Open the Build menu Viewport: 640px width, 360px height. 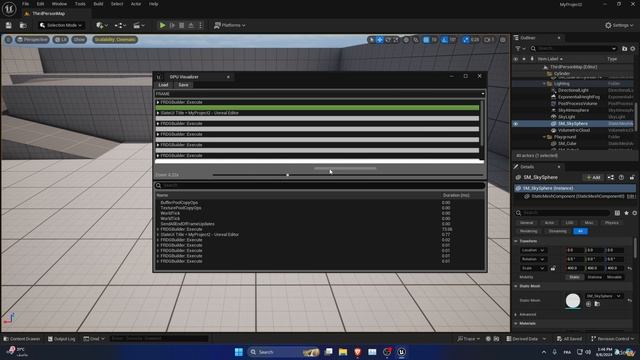(x=98, y=4)
